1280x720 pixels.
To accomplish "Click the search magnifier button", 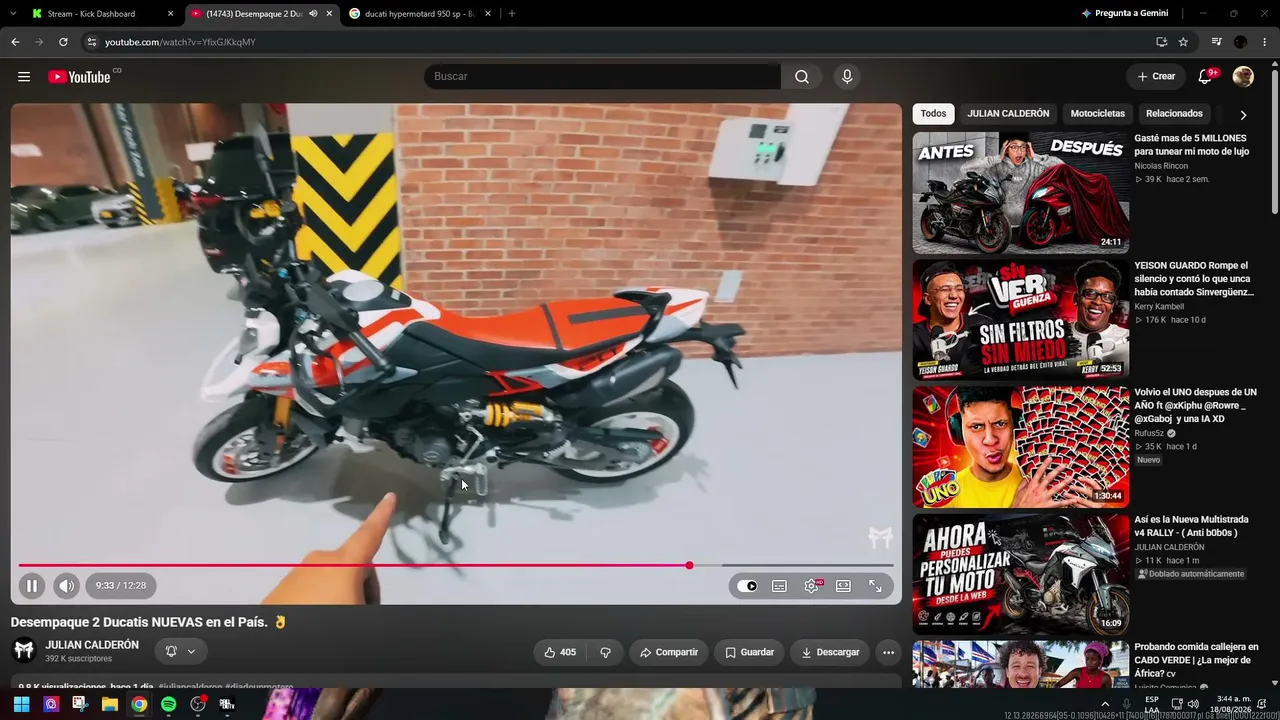I will point(802,77).
